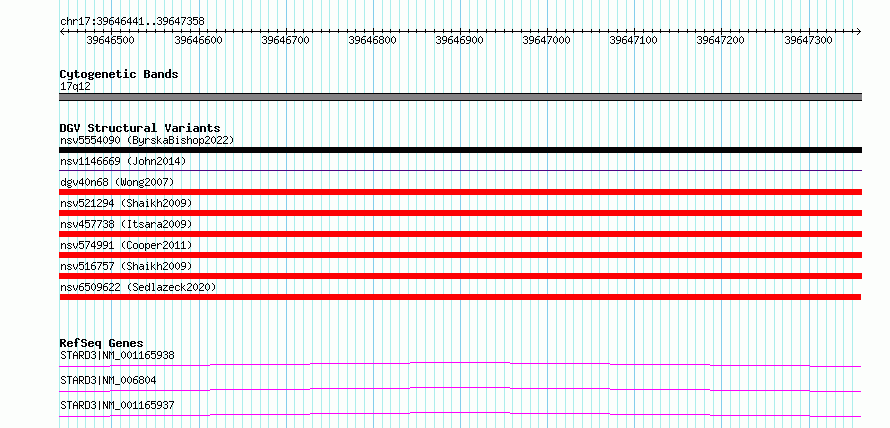This screenshot has width=890, height=428.
Task: Open STARD3|NM_001165937 transcript label
Action: [x=117, y=405]
